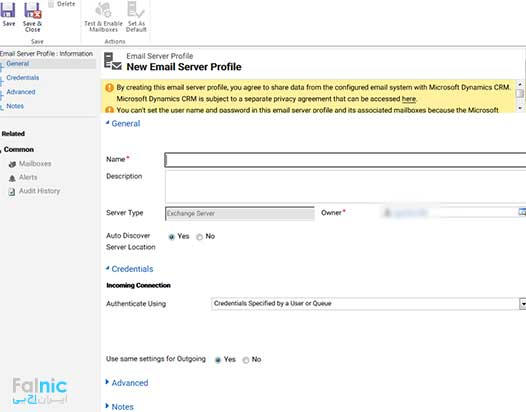Click the Email Server Profile header icon
Screen dimensions: 526x412
point(112,61)
